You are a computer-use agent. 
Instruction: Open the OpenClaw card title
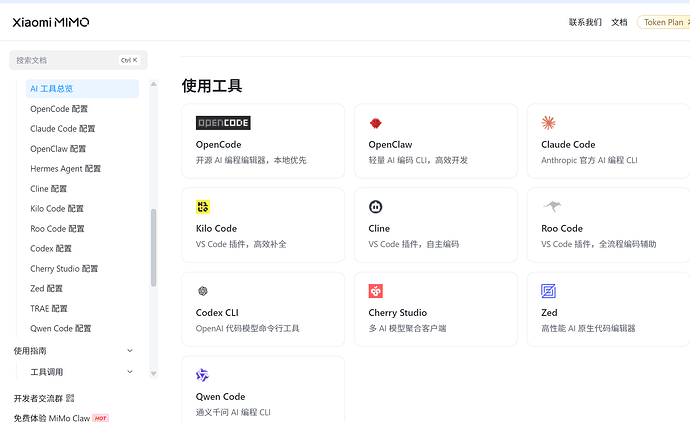[x=390, y=144]
